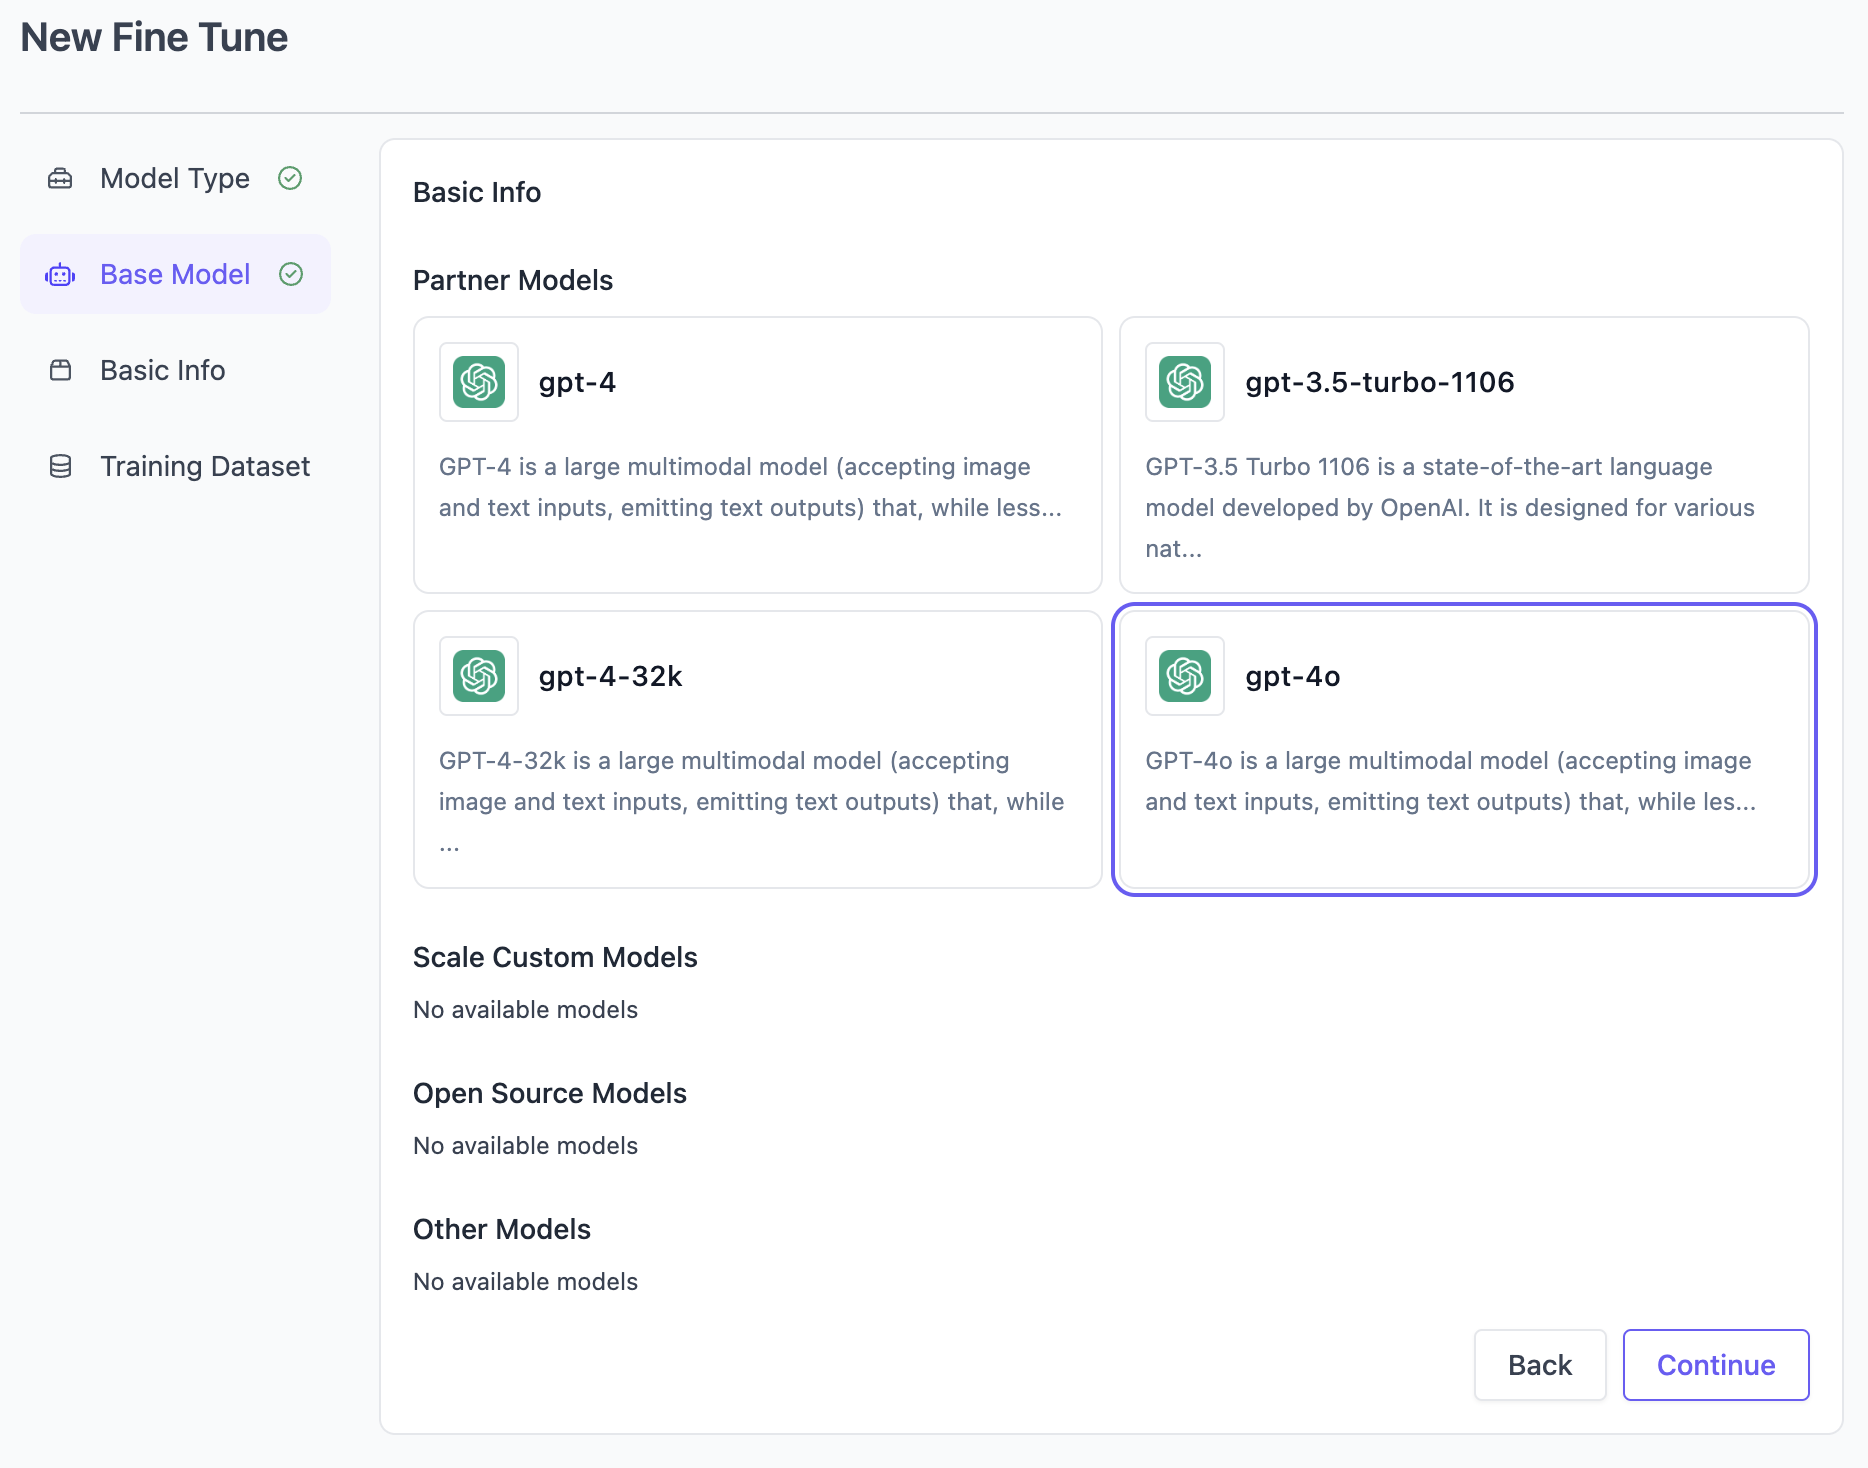
Task: Click the OpenAI logo on gpt-3.5-turbo-1106 card
Action: pos(1185,382)
